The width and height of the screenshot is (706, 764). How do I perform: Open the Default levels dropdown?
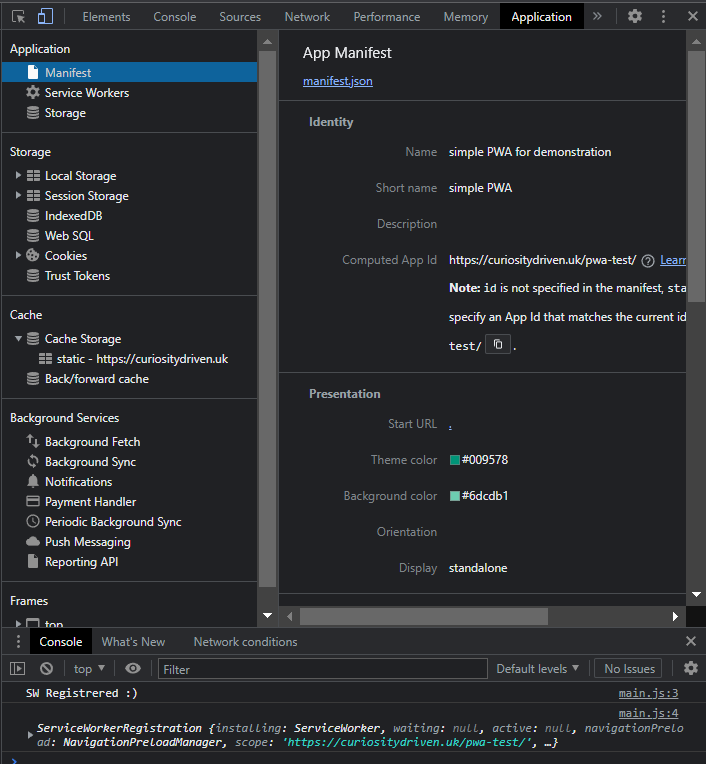[x=537, y=669]
